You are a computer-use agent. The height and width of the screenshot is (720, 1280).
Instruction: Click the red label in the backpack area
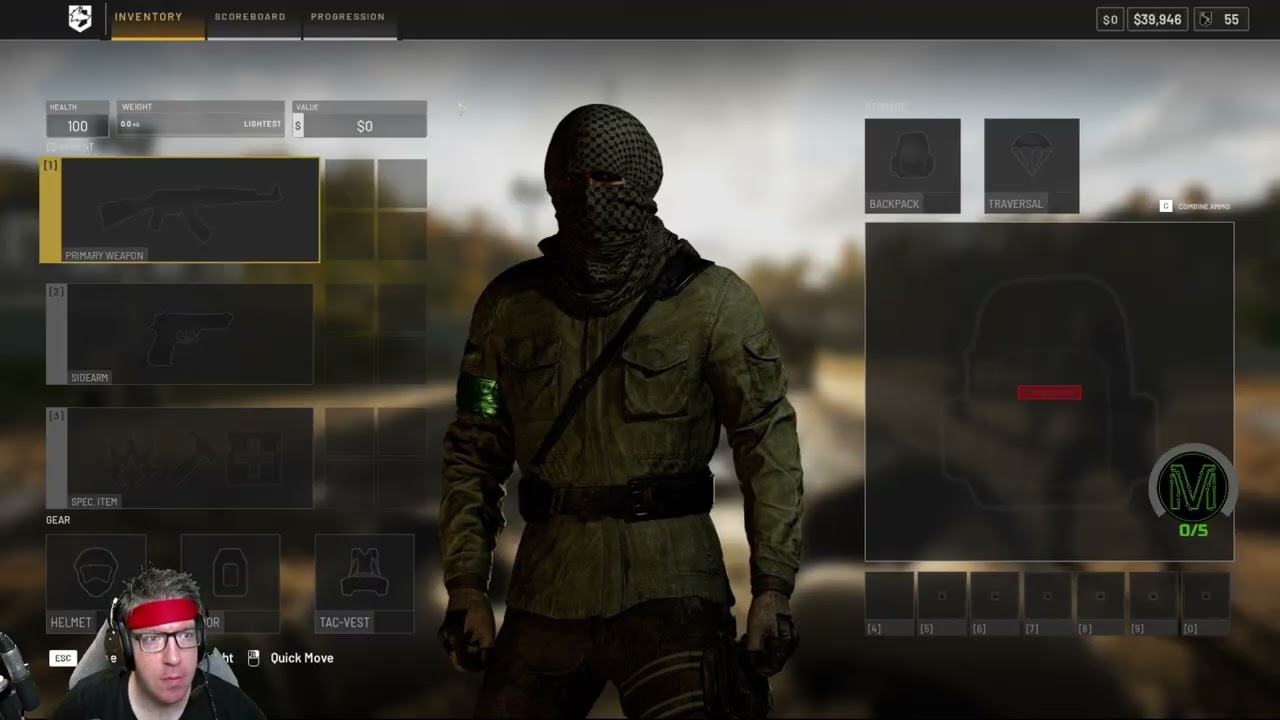coord(1049,393)
